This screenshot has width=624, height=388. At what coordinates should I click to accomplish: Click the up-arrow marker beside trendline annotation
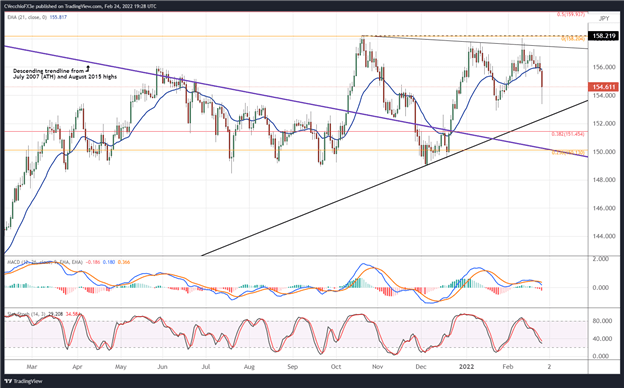pyautogui.click(x=88, y=68)
